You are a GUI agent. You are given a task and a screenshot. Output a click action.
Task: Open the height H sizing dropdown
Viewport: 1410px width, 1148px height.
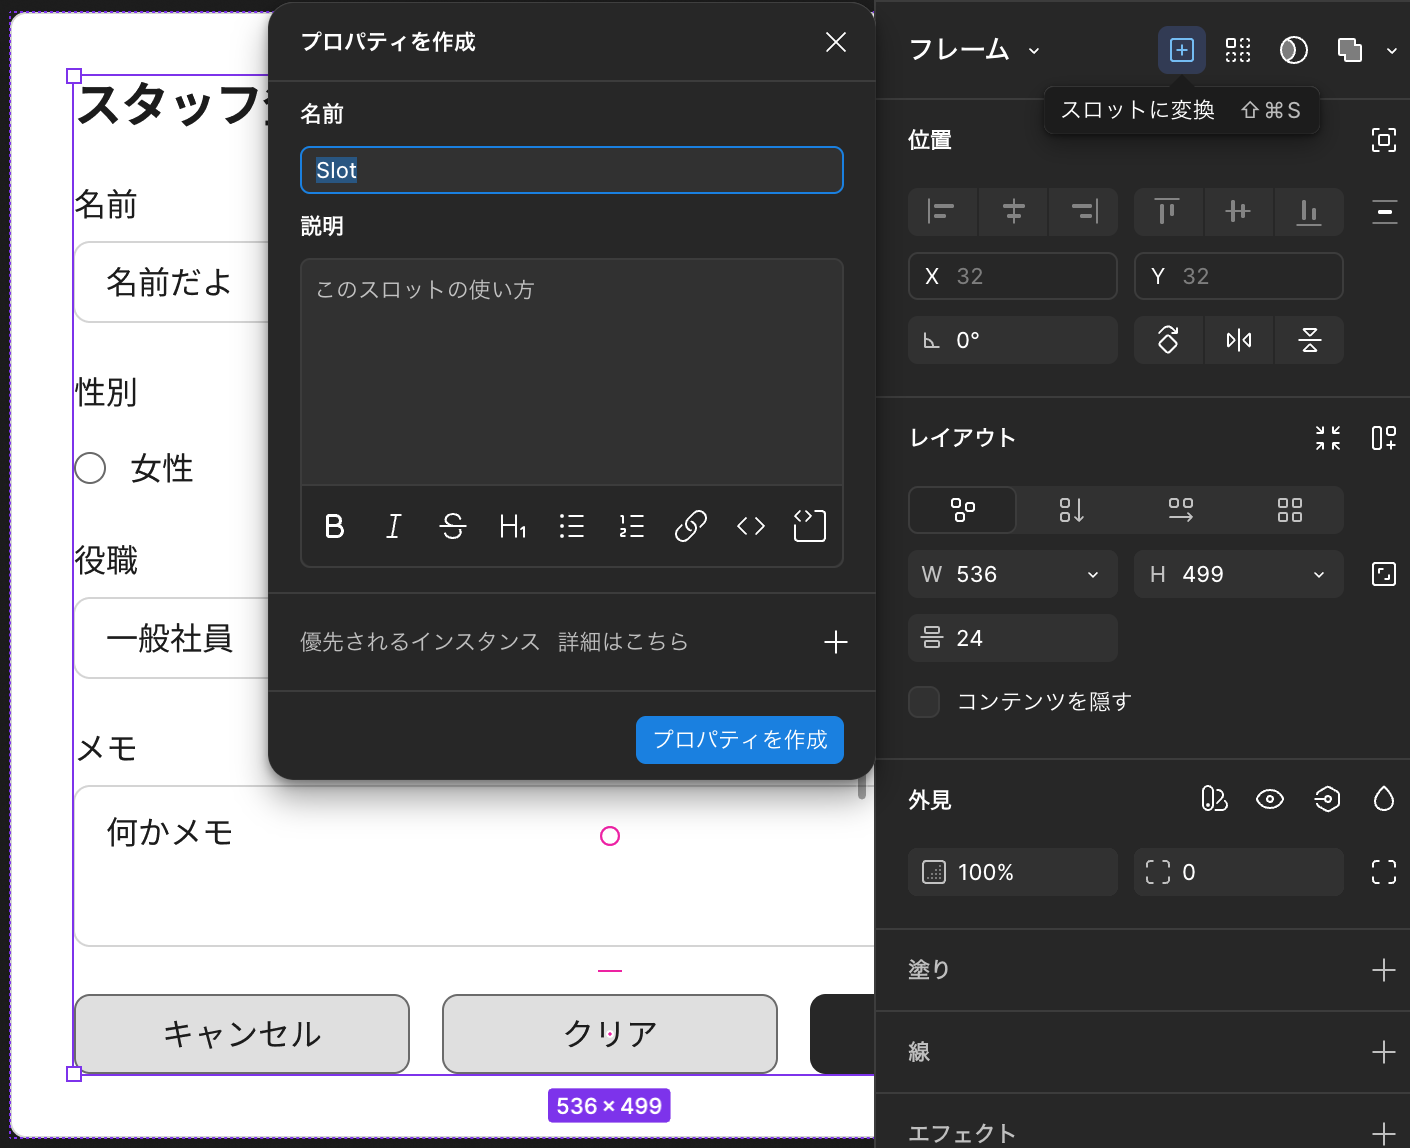pos(1318,575)
